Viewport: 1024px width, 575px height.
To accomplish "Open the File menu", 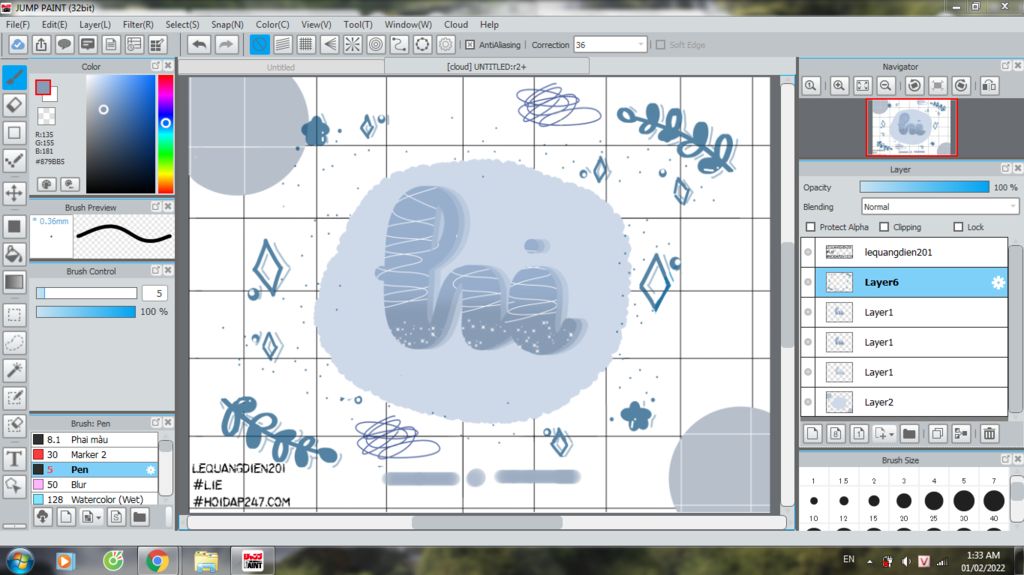I will (18, 24).
